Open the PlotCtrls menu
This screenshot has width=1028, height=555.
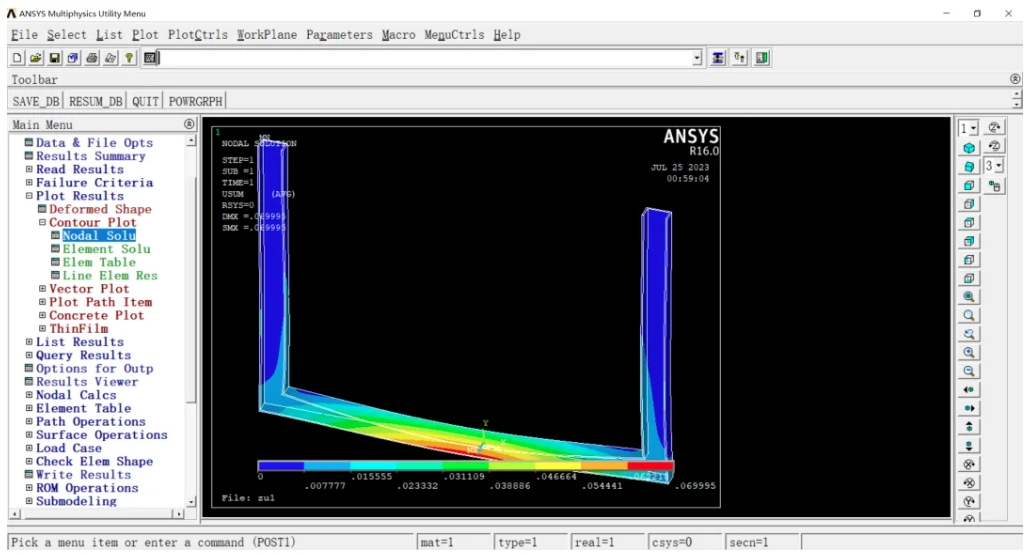click(197, 35)
